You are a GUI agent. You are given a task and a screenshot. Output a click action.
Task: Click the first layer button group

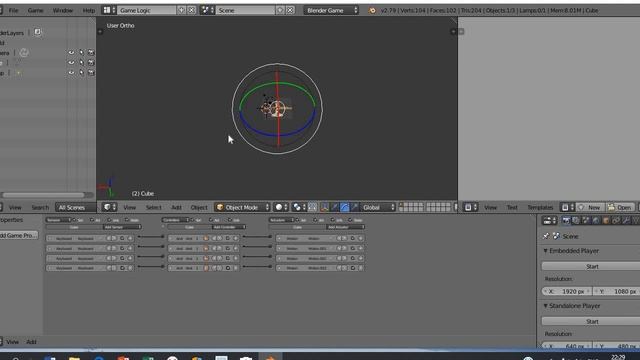tap(411, 207)
